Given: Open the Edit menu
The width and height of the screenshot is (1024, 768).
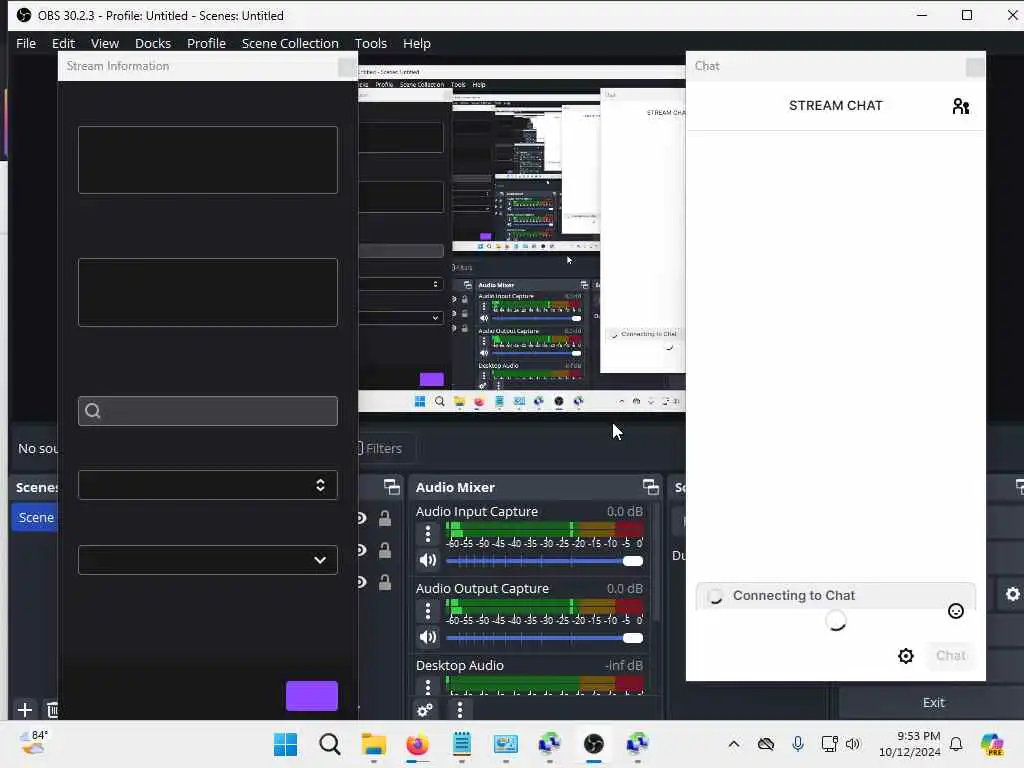Looking at the screenshot, I should coord(63,43).
